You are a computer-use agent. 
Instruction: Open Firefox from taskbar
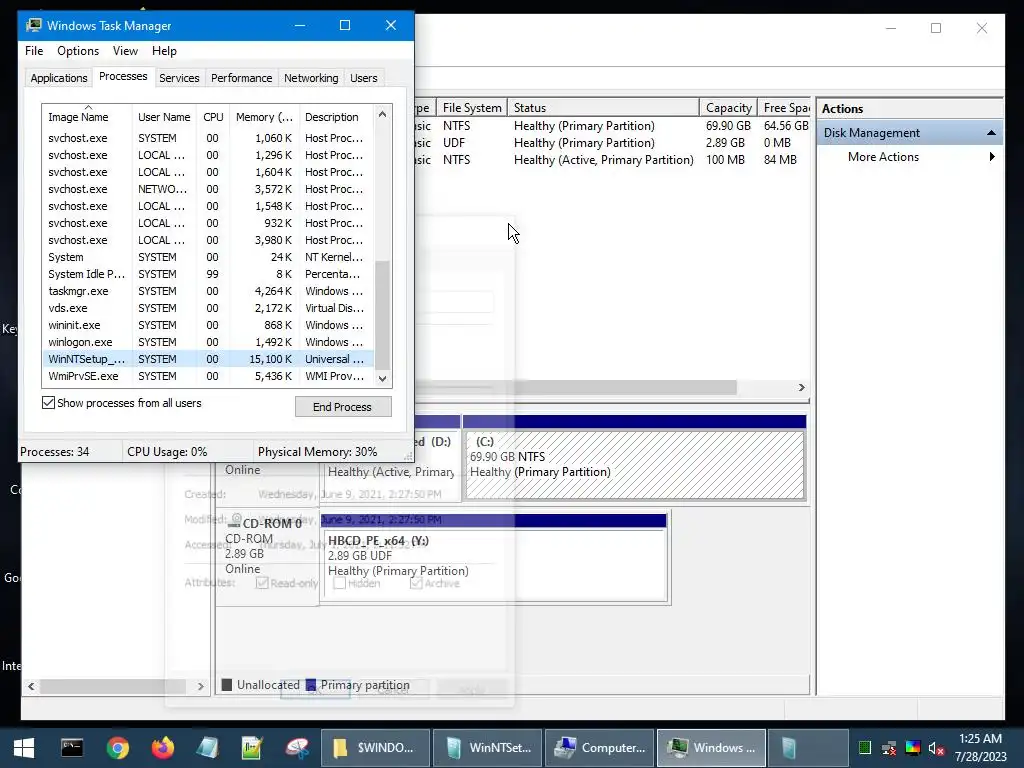pyautogui.click(x=163, y=748)
